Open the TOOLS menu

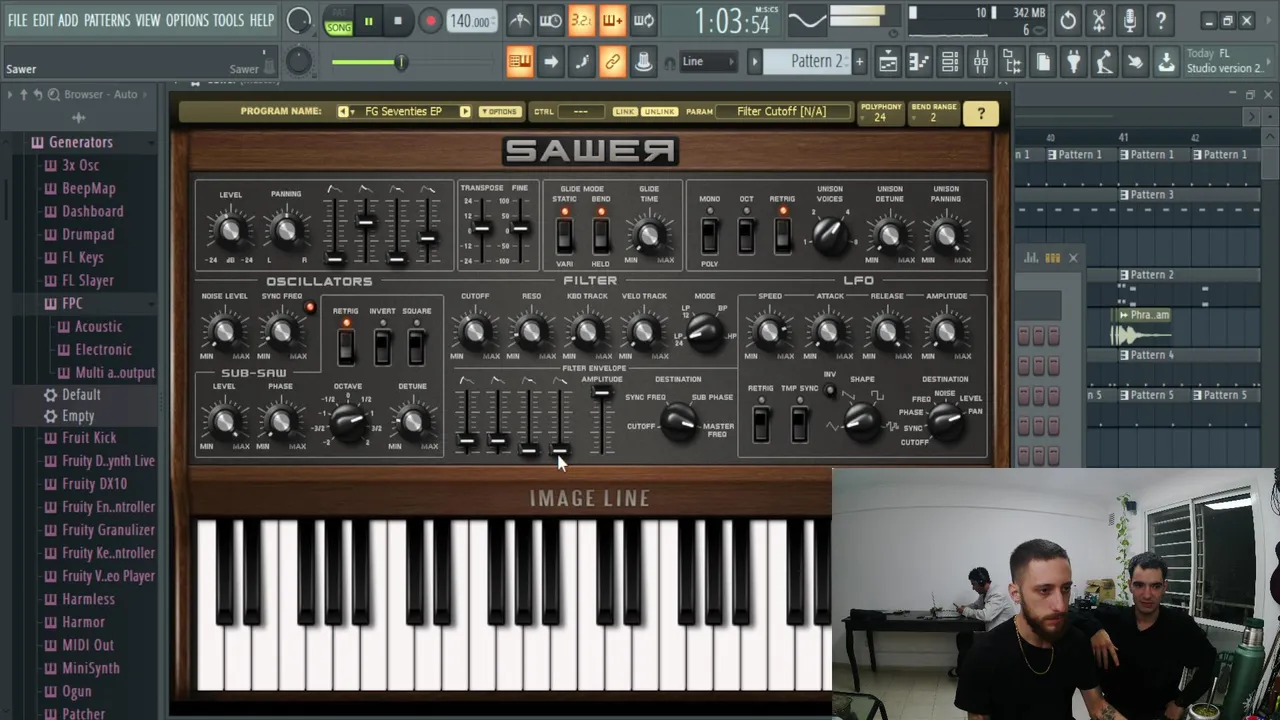coord(228,20)
